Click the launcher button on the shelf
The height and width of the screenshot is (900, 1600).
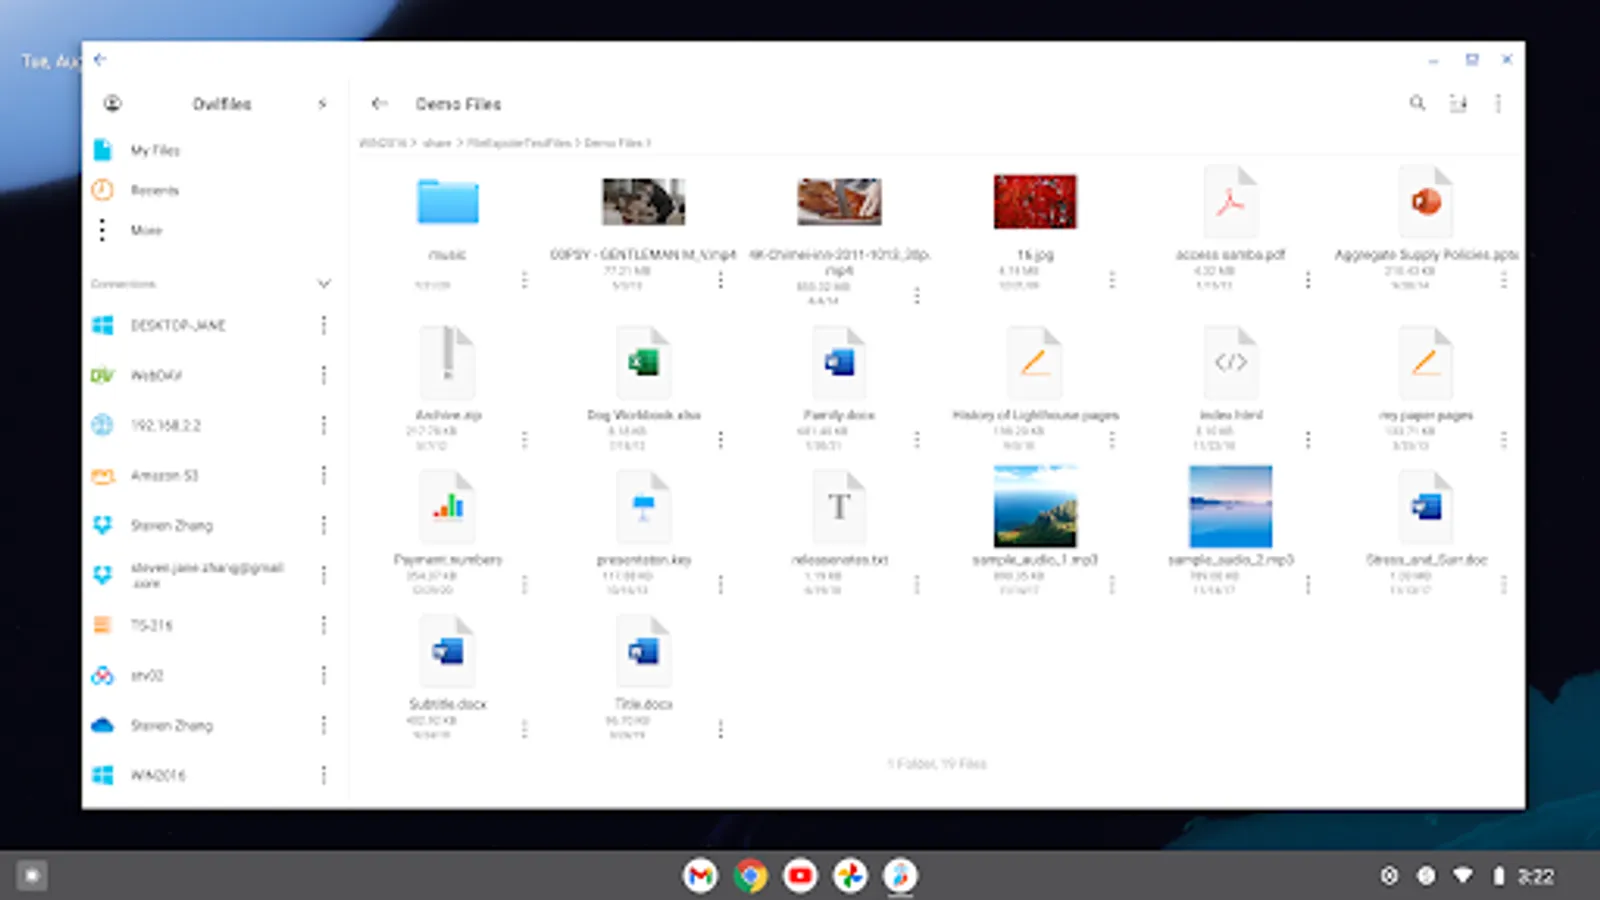(x=31, y=876)
